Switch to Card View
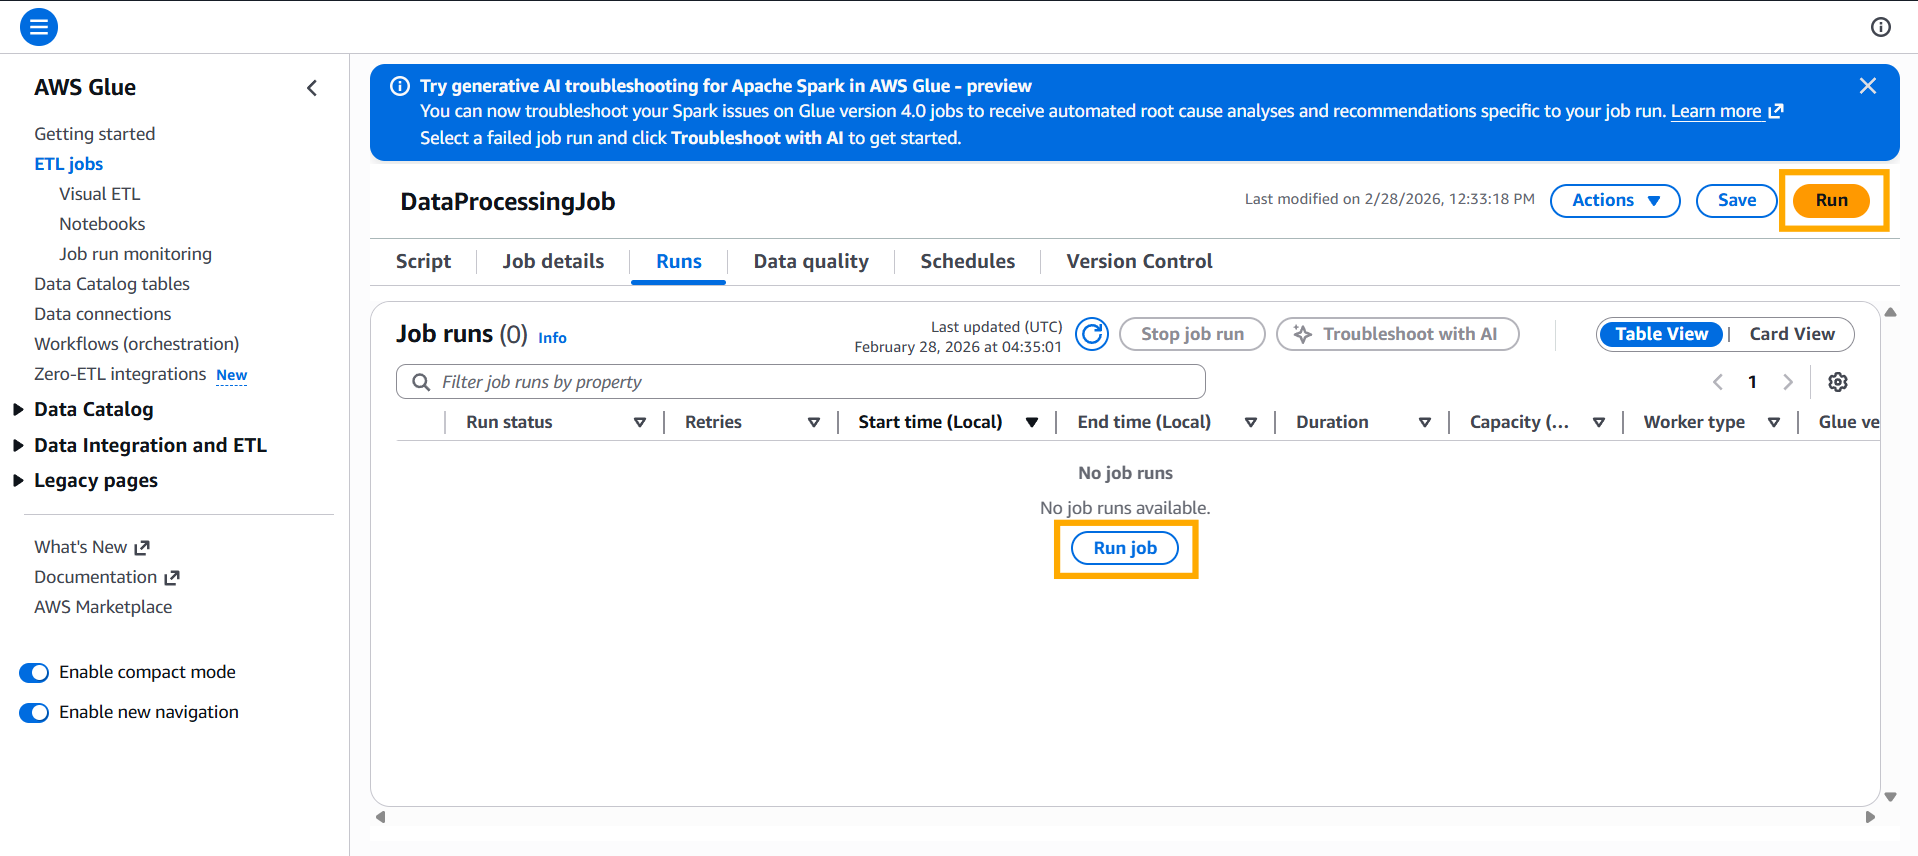The width and height of the screenshot is (1918, 856). [1792, 334]
